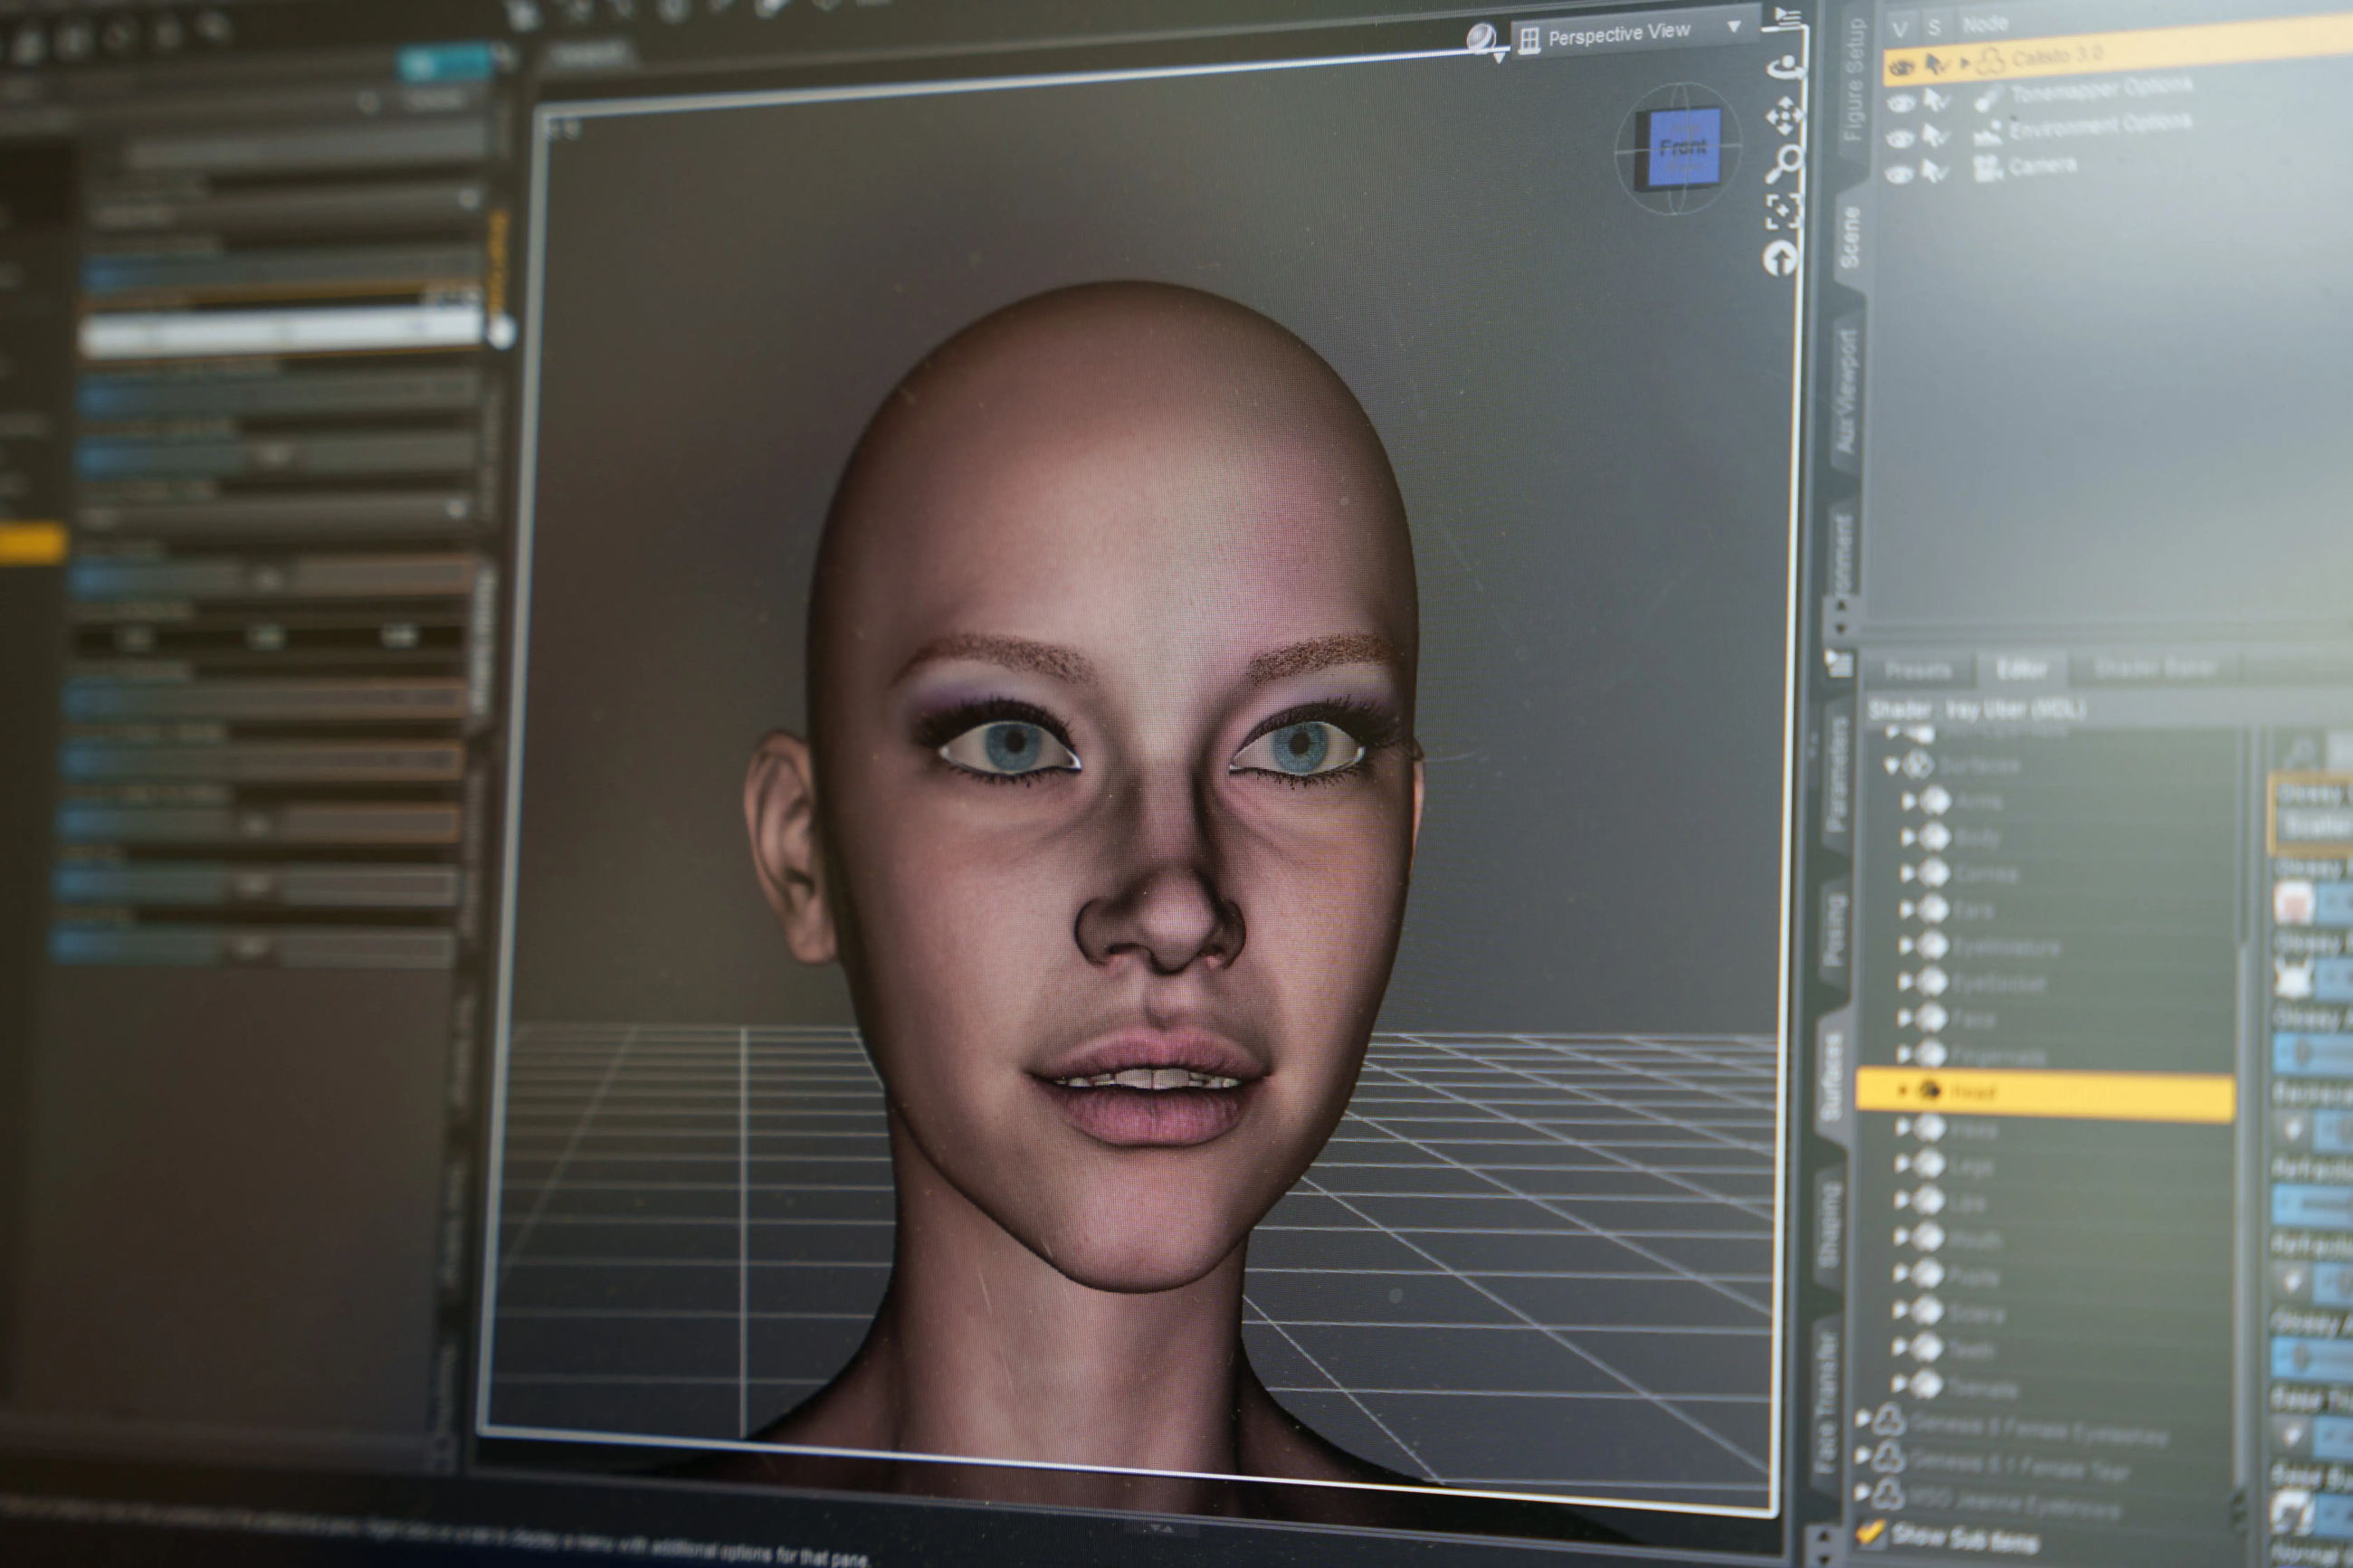Toggle selectable arrow for Callisto 3.0

tap(1936, 66)
